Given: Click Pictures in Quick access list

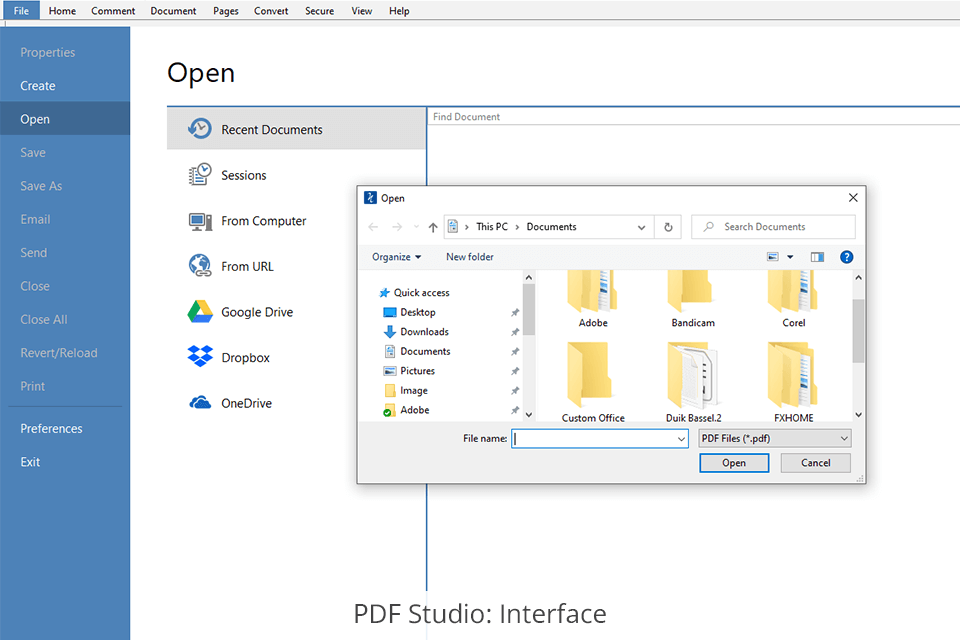Looking at the screenshot, I should [x=417, y=371].
